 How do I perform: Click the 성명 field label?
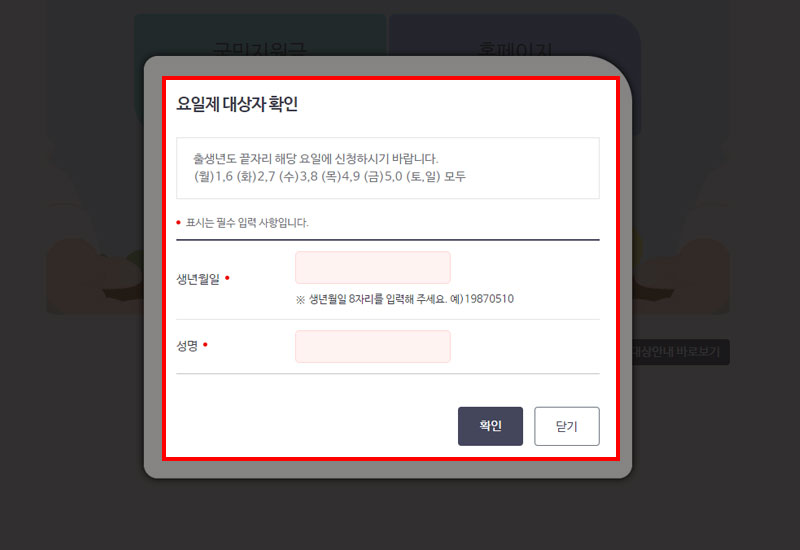click(x=187, y=346)
